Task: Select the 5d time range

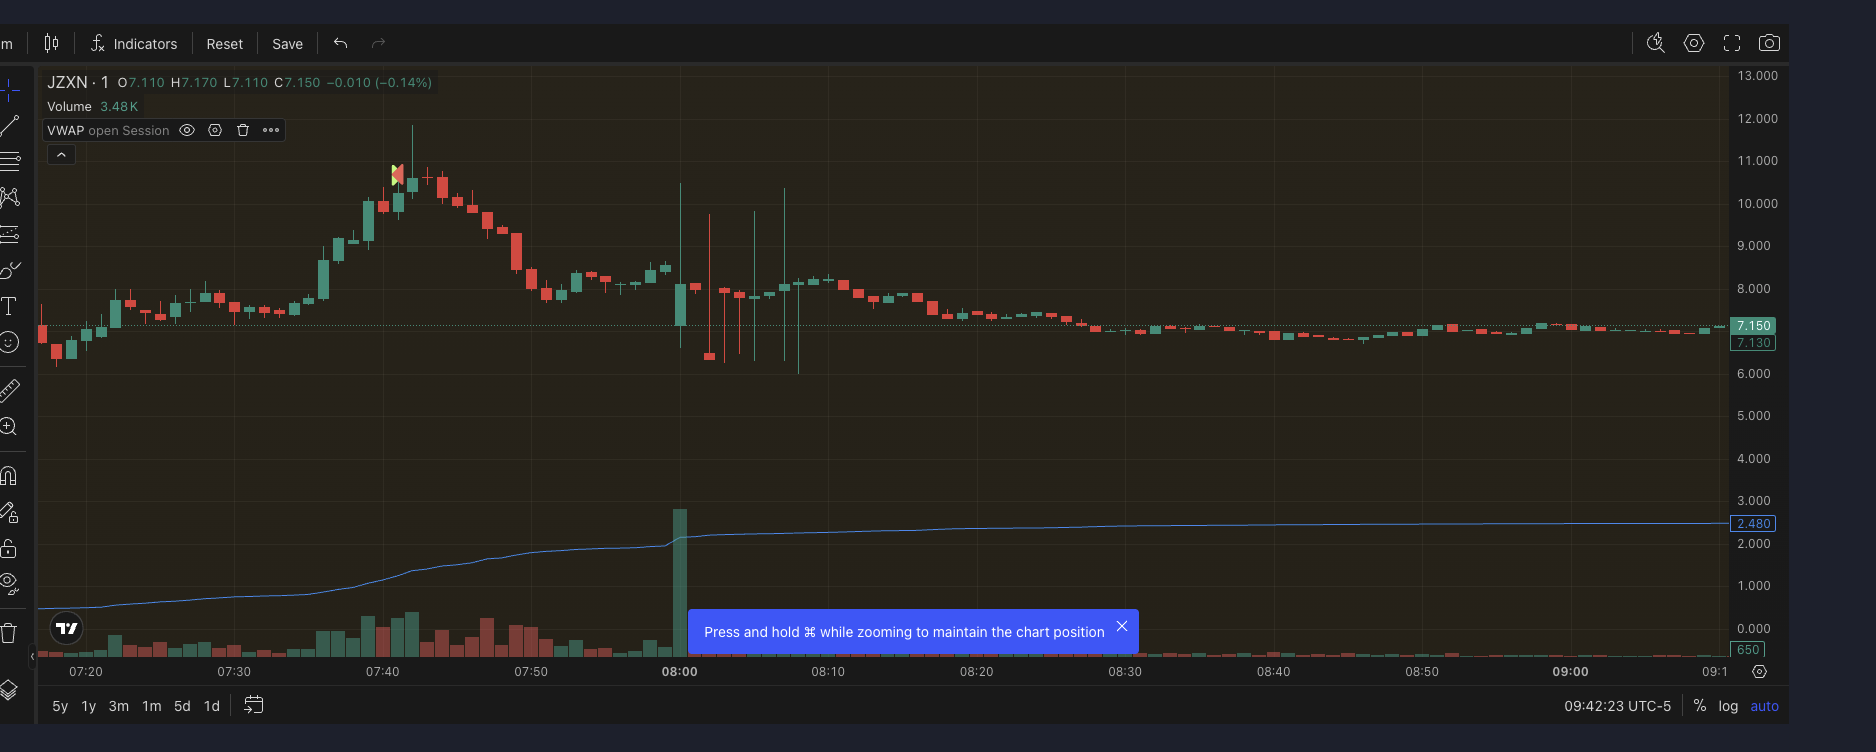Action: tap(182, 706)
